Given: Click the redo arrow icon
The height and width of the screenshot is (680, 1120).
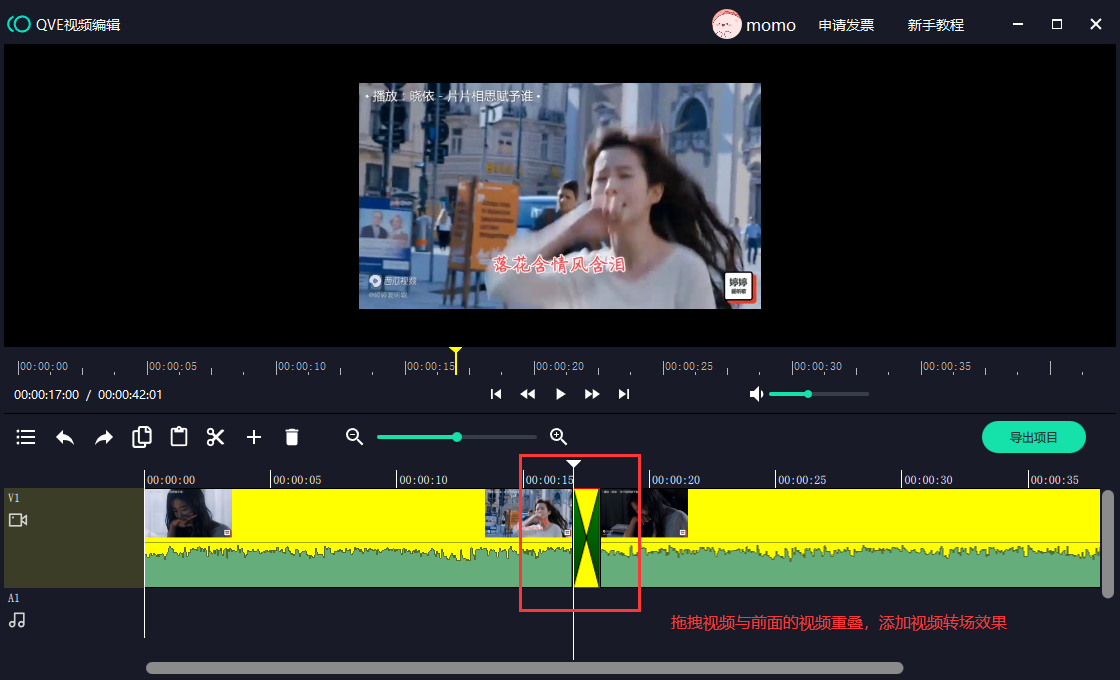Looking at the screenshot, I should tap(104, 437).
